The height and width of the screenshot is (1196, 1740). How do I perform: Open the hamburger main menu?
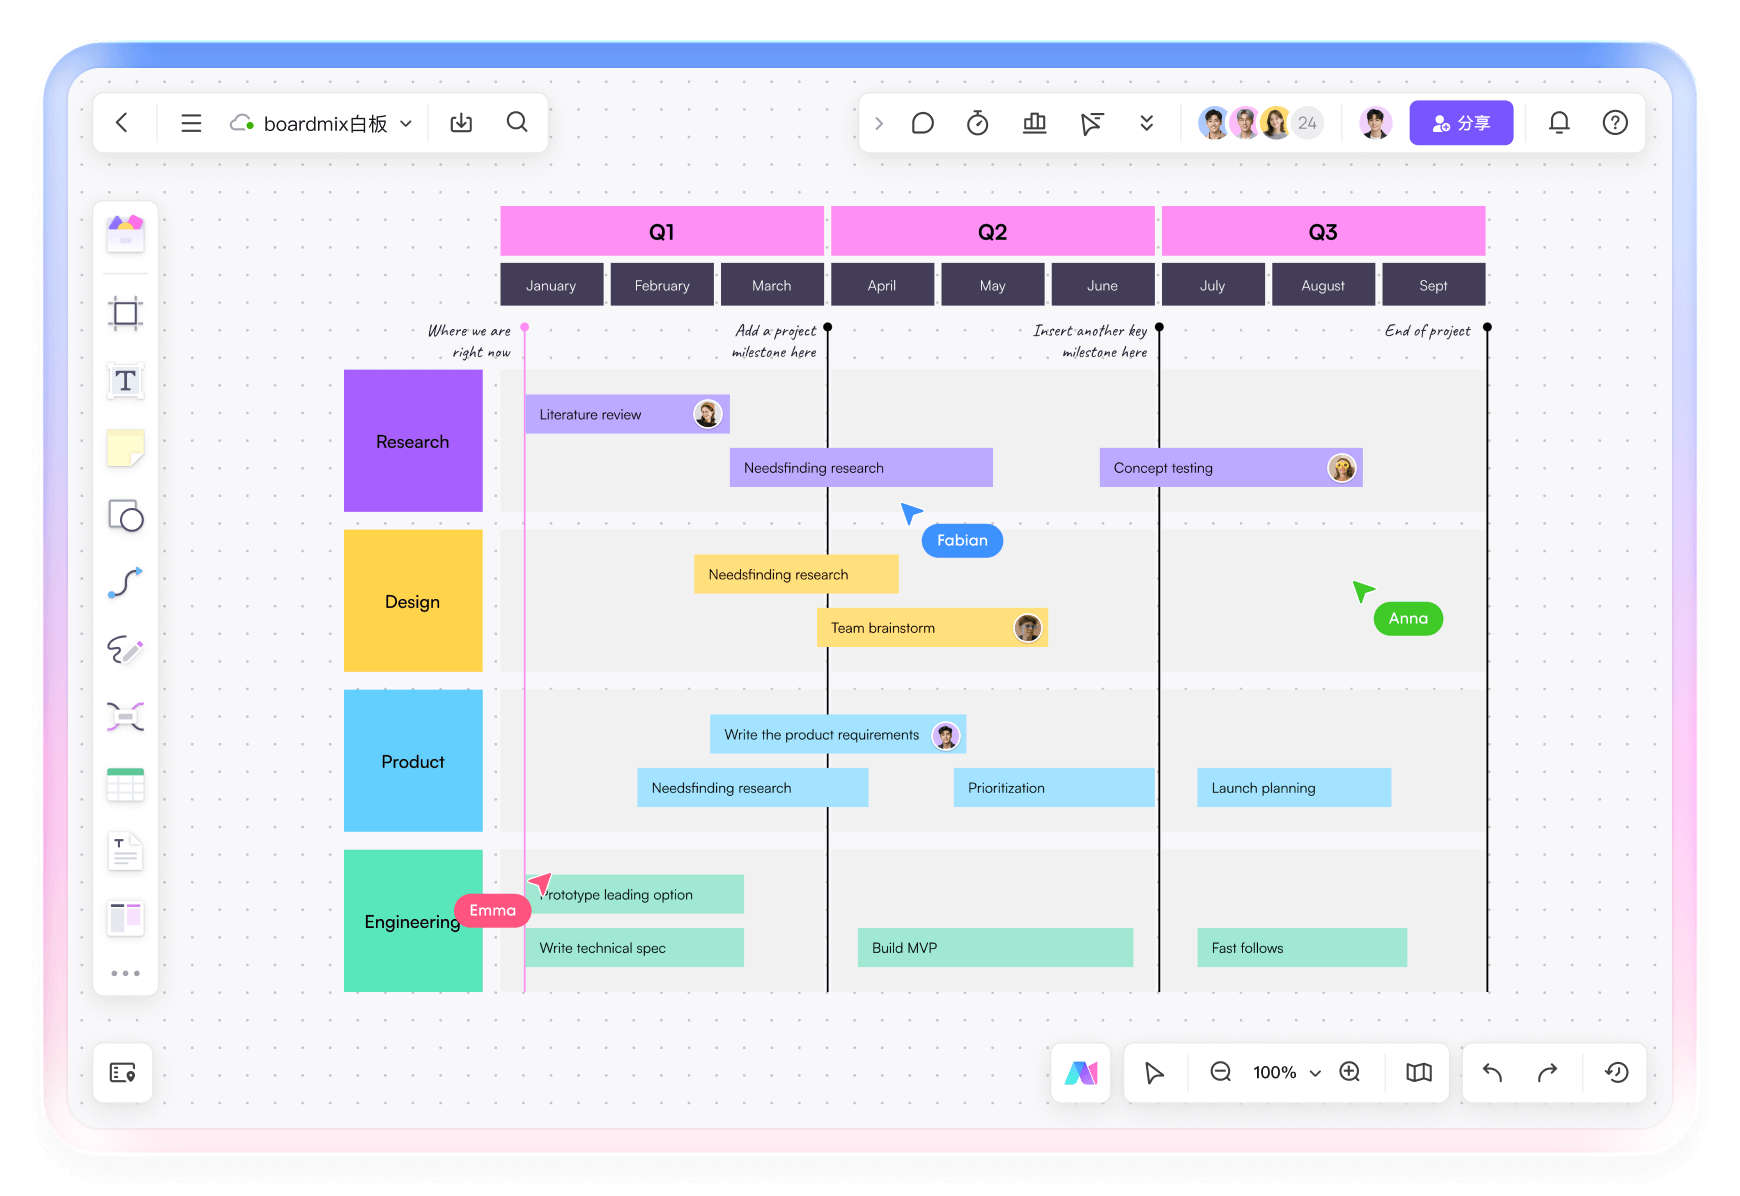(191, 123)
